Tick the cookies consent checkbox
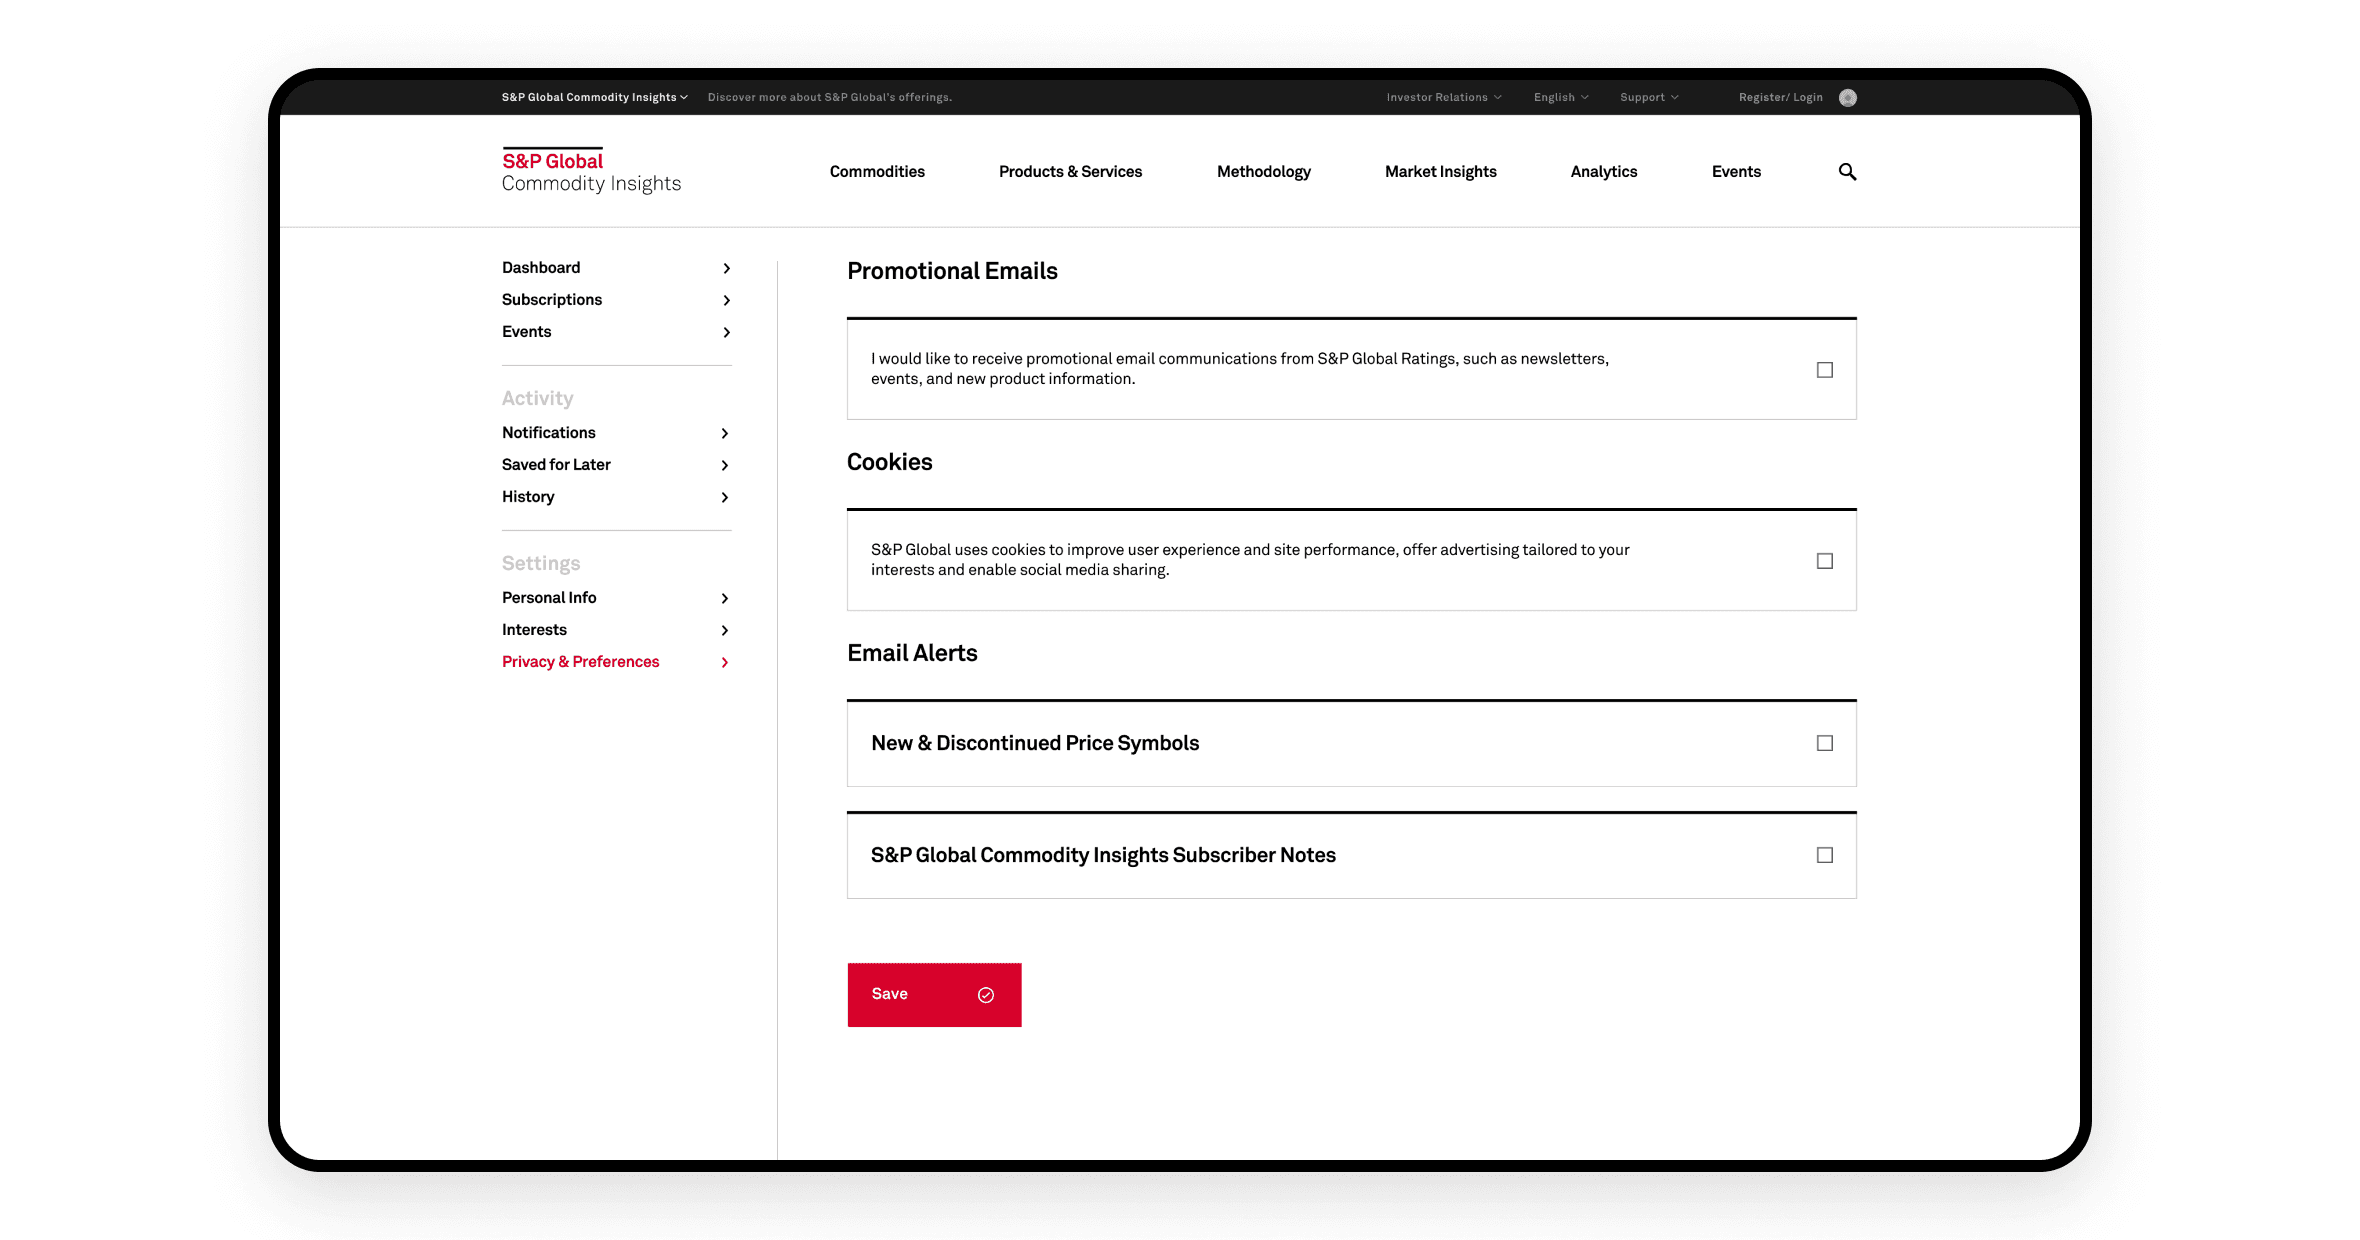Viewport: 2360px width, 1240px height. pyautogui.click(x=1825, y=561)
